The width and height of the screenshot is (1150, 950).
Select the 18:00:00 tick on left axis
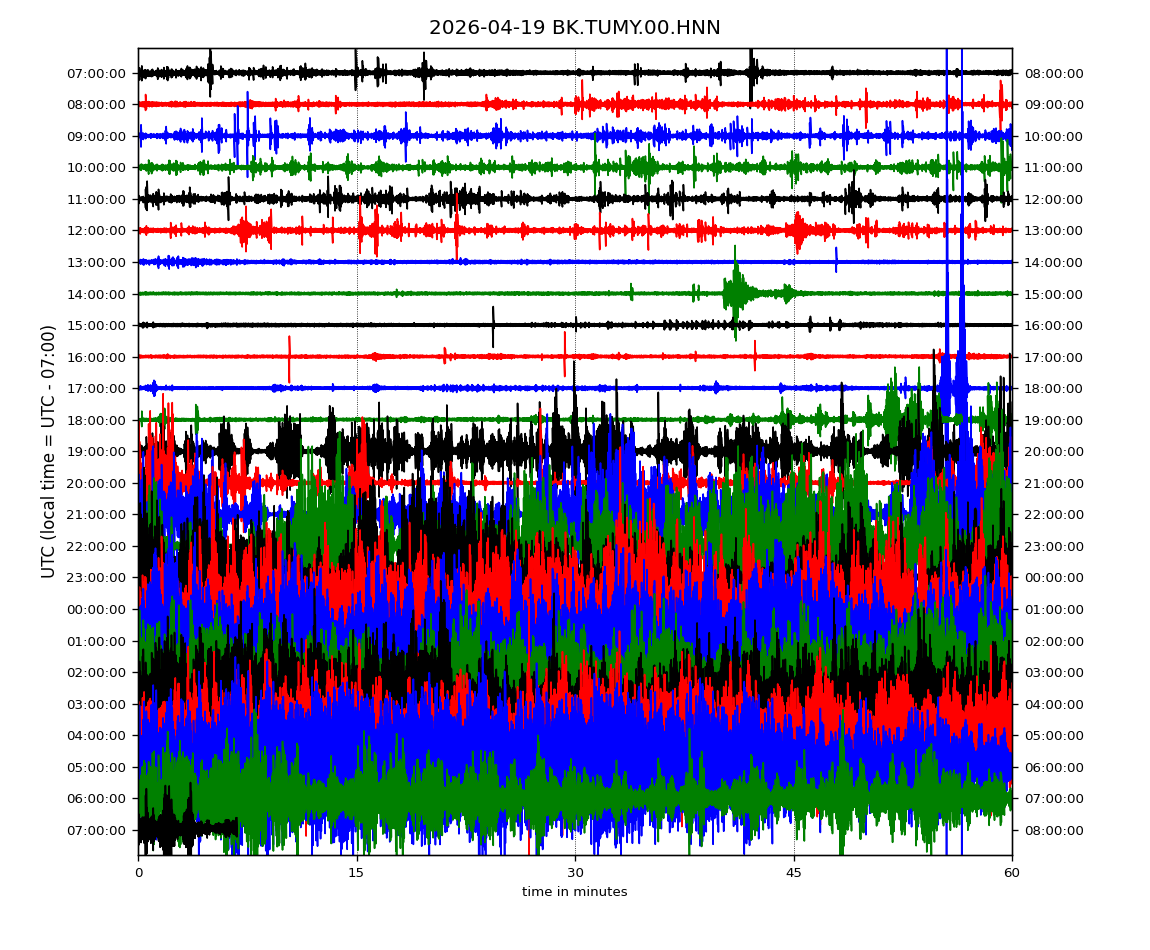(x=97, y=420)
